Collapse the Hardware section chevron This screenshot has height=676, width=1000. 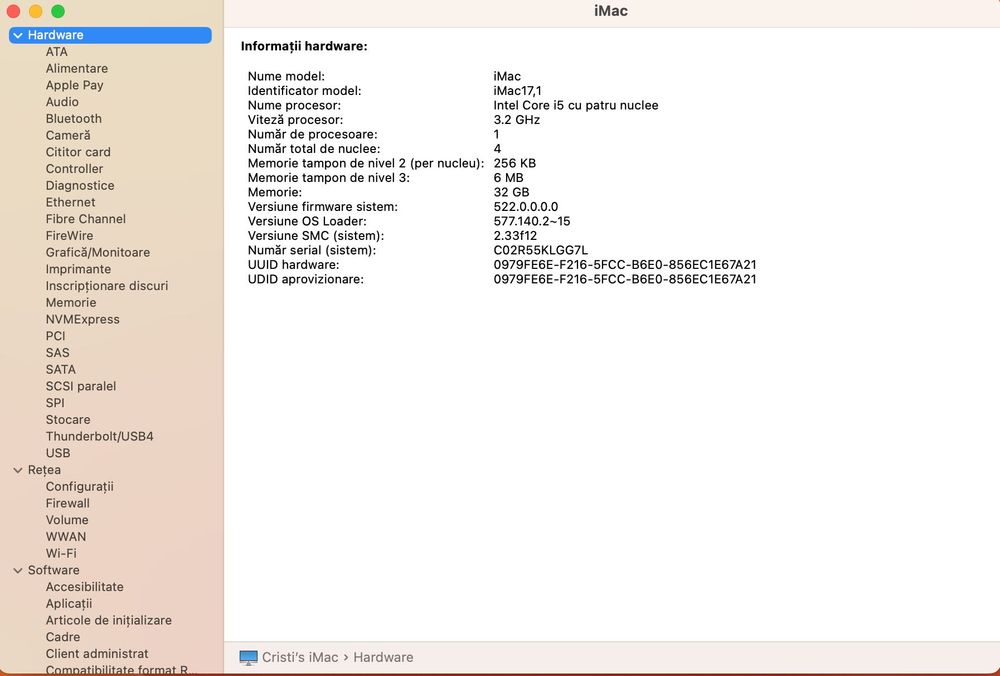(x=18, y=36)
